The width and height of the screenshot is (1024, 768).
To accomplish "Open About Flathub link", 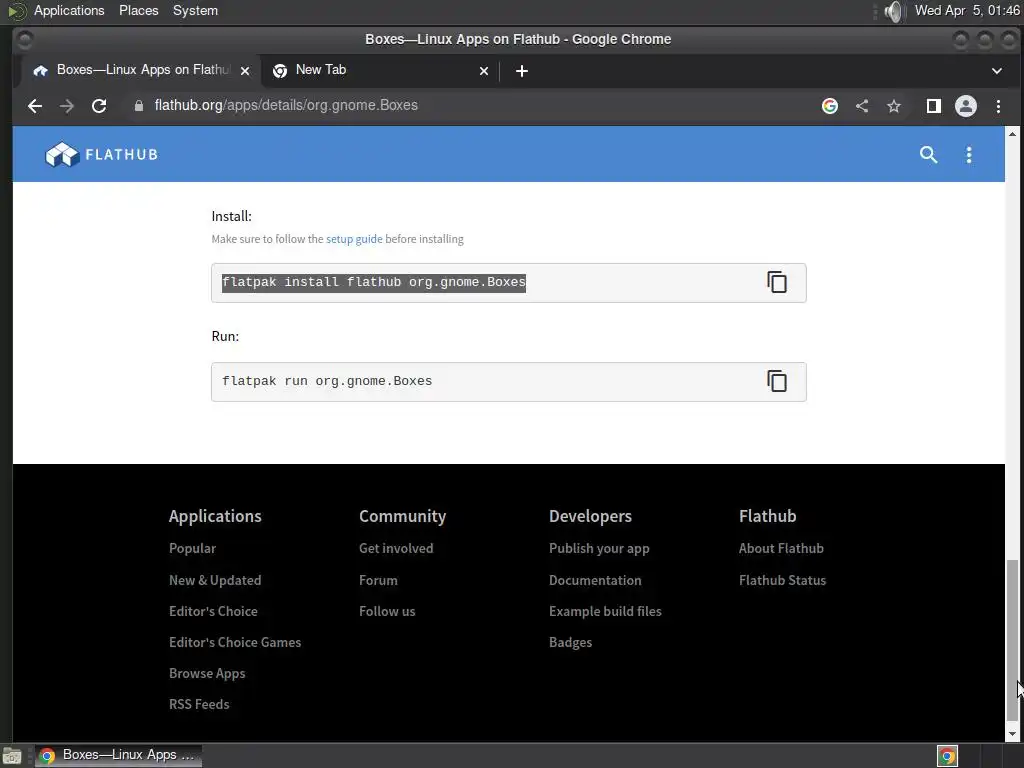I will [x=781, y=549].
